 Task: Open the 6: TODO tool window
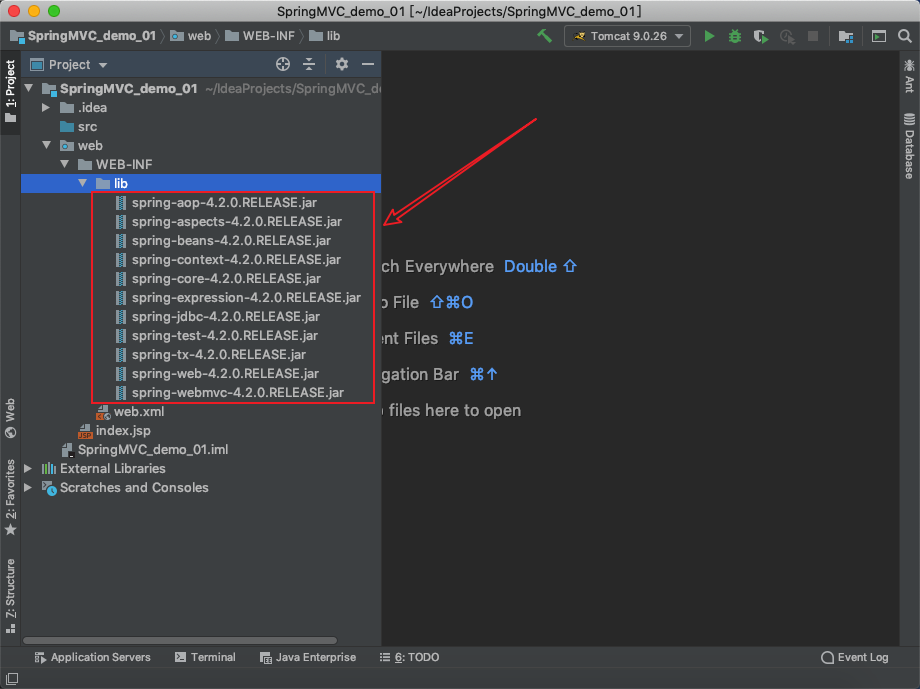click(x=410, y=657)
